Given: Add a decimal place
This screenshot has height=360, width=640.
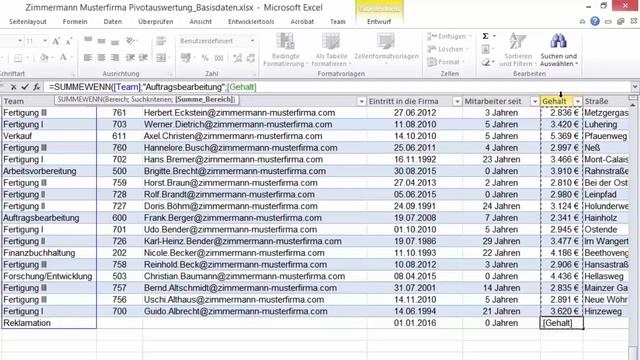Looking at the screenshot, I should pyautogui.click(x=237, y=58).
